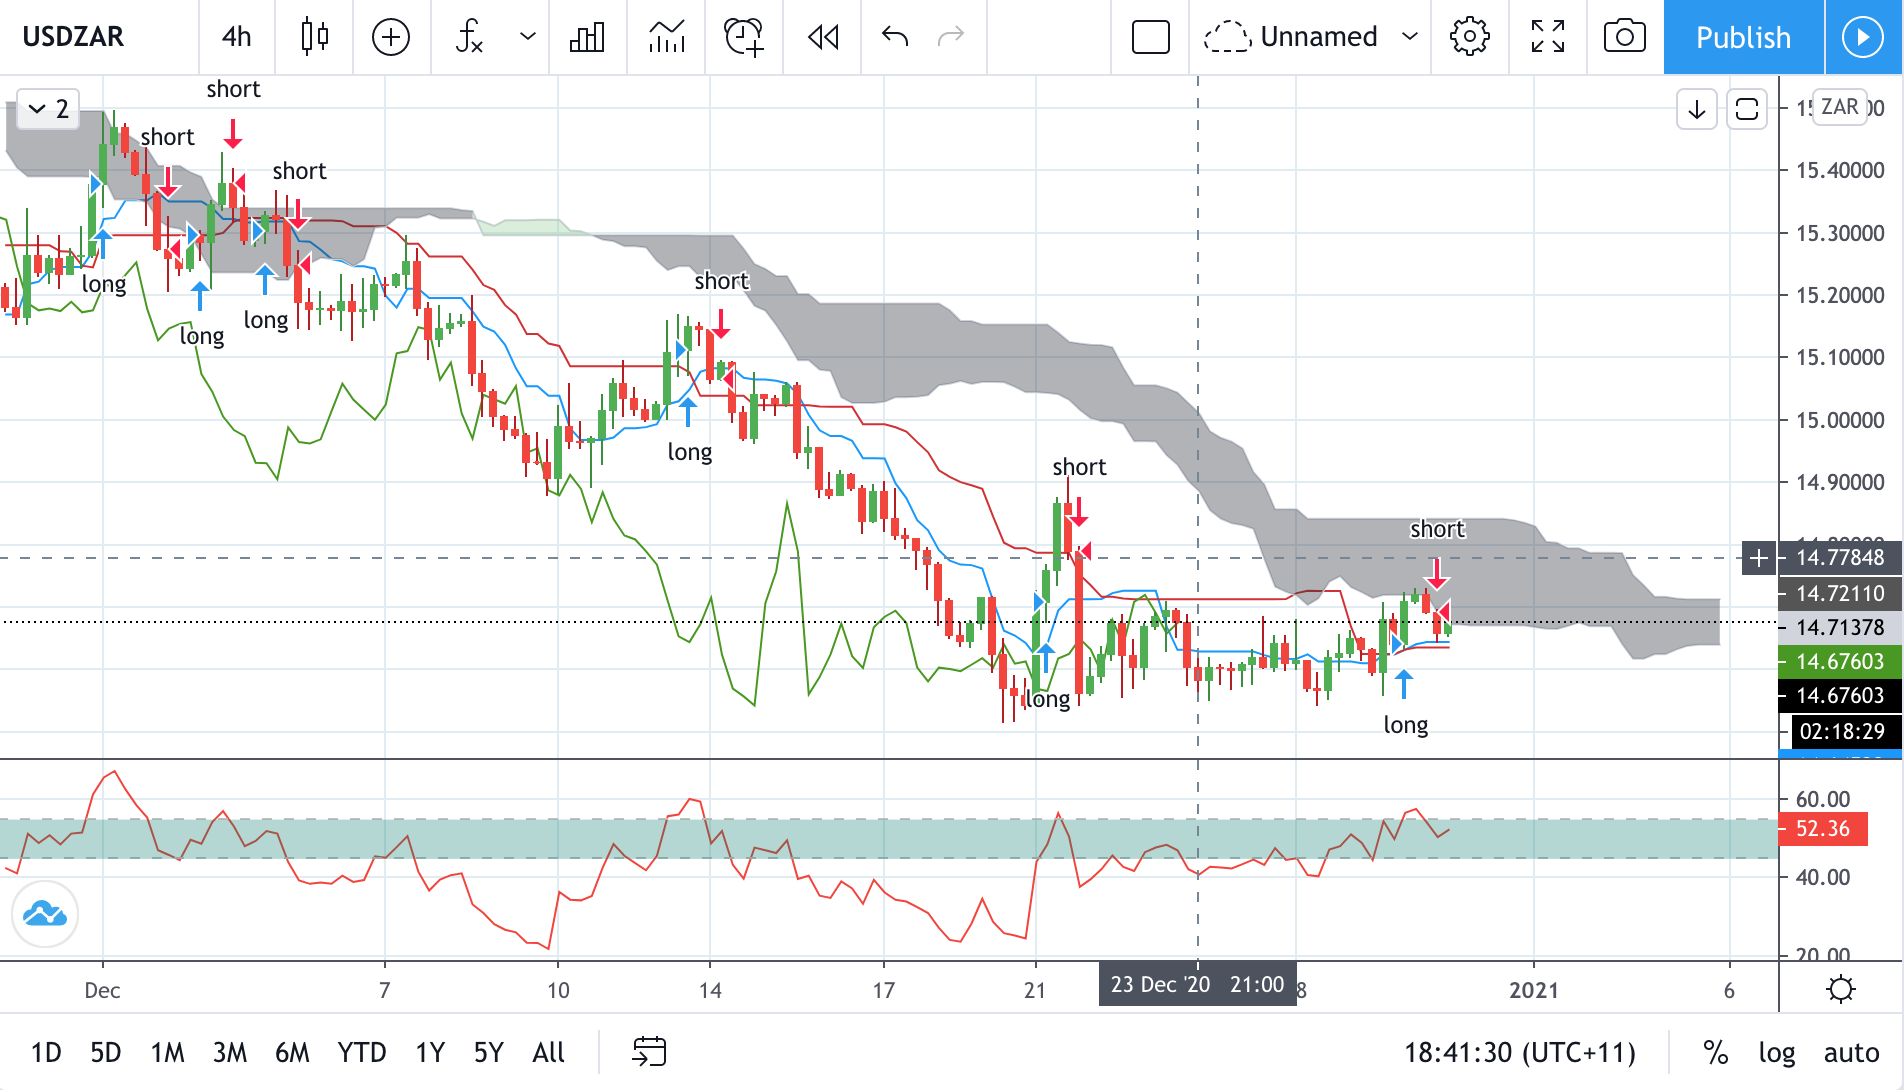
Task: Open chart settings gear icon
Action: (1470, 37)
